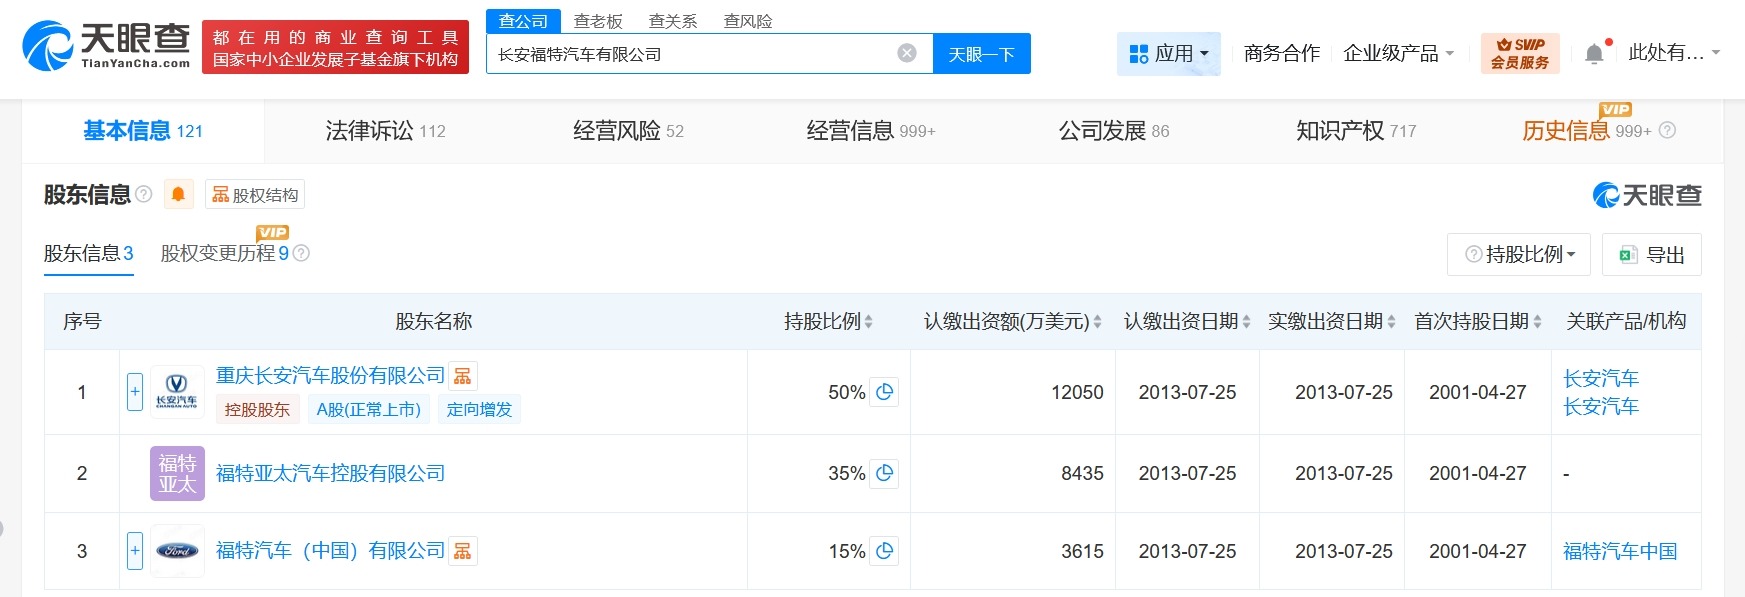Sort by 认缴出资额(万美元) column
The width and height of the screenshot is (1745, 597).
[1012, 321]
